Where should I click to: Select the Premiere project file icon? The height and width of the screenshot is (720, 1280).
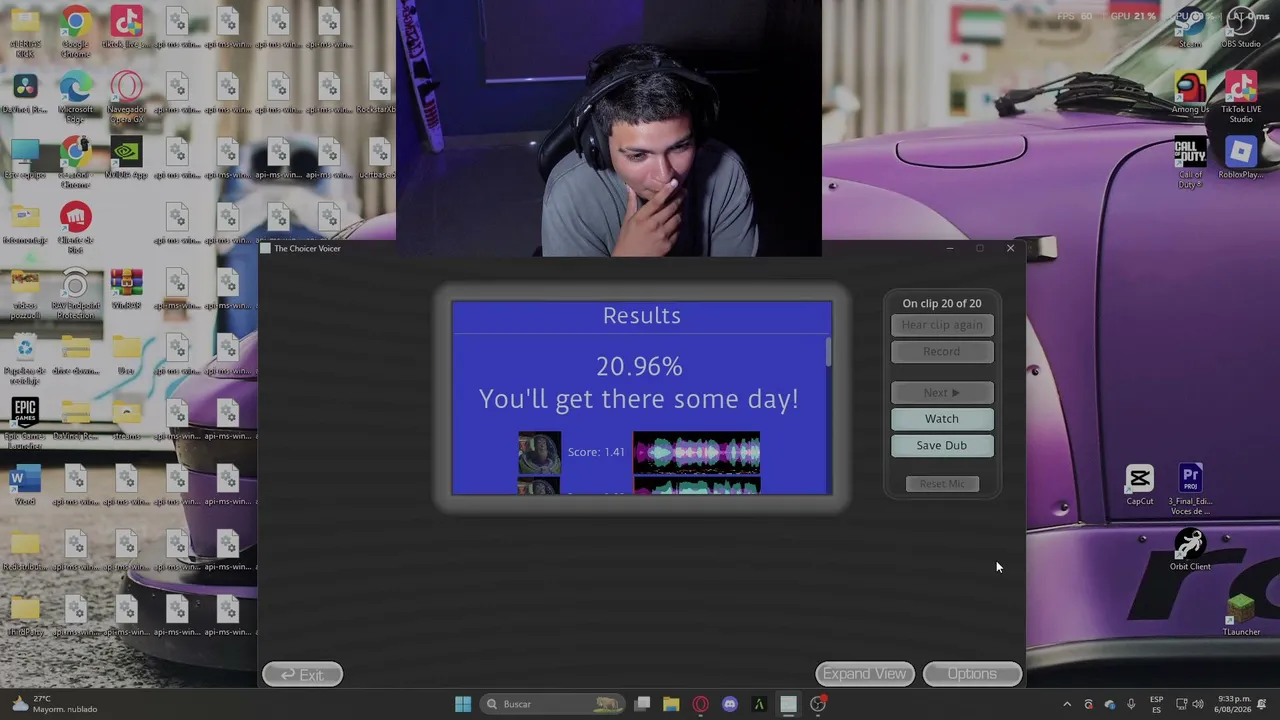click(1190, 490)
